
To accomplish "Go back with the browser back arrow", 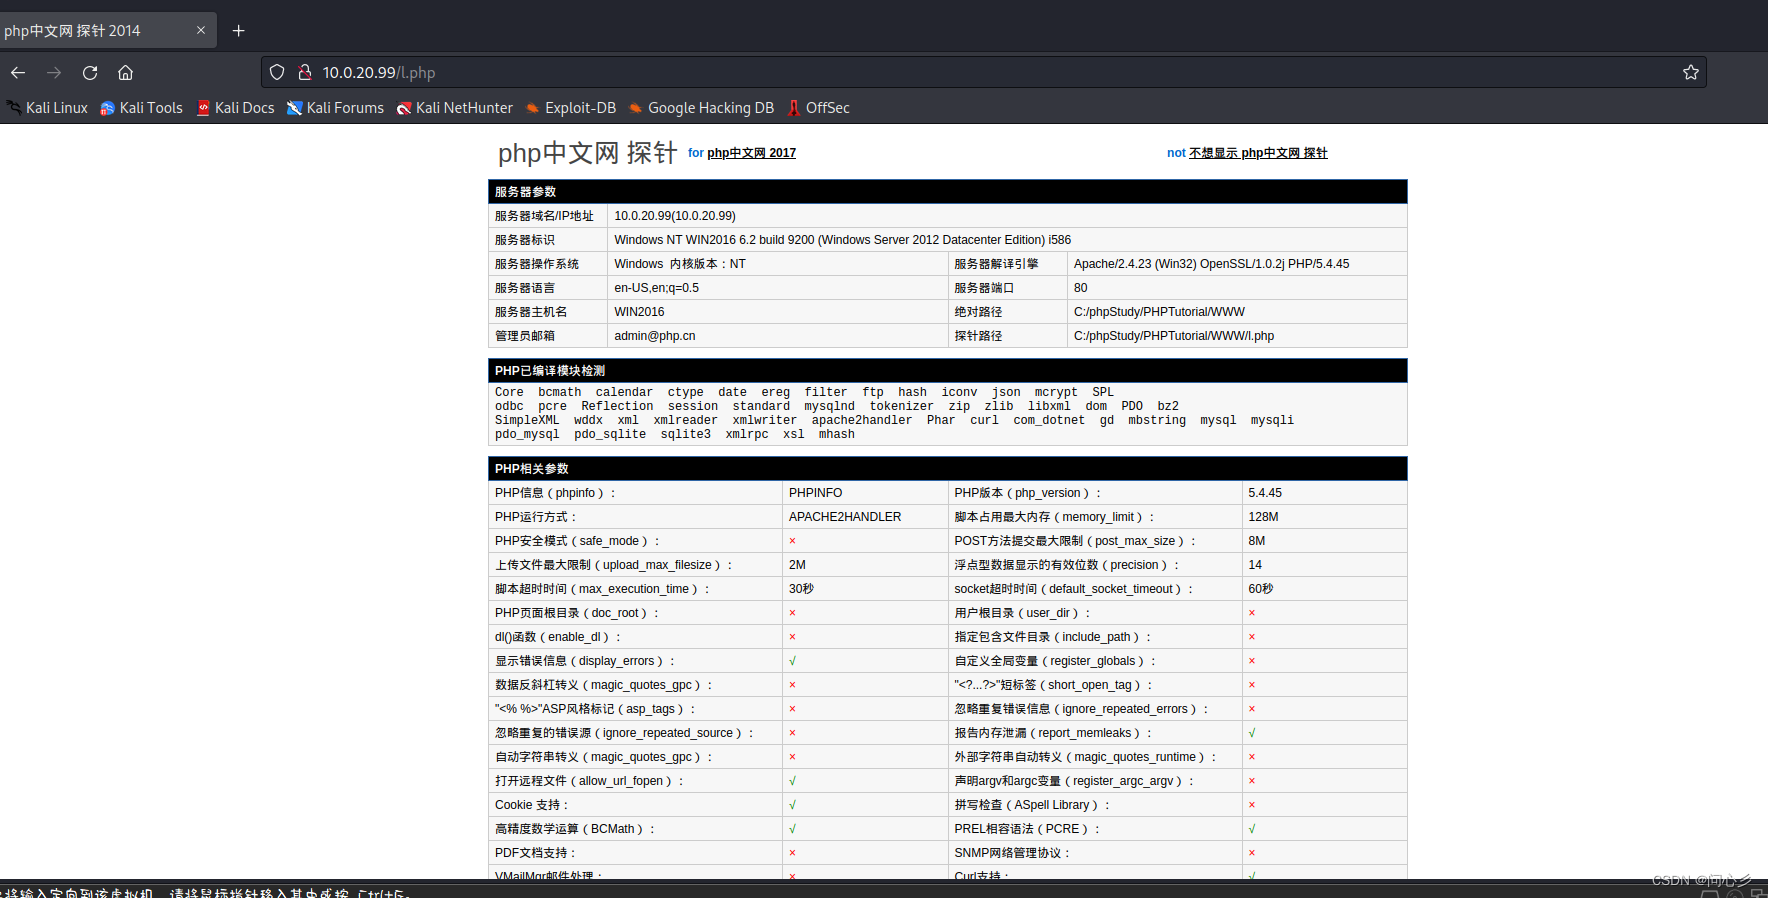I will [18, 72].
